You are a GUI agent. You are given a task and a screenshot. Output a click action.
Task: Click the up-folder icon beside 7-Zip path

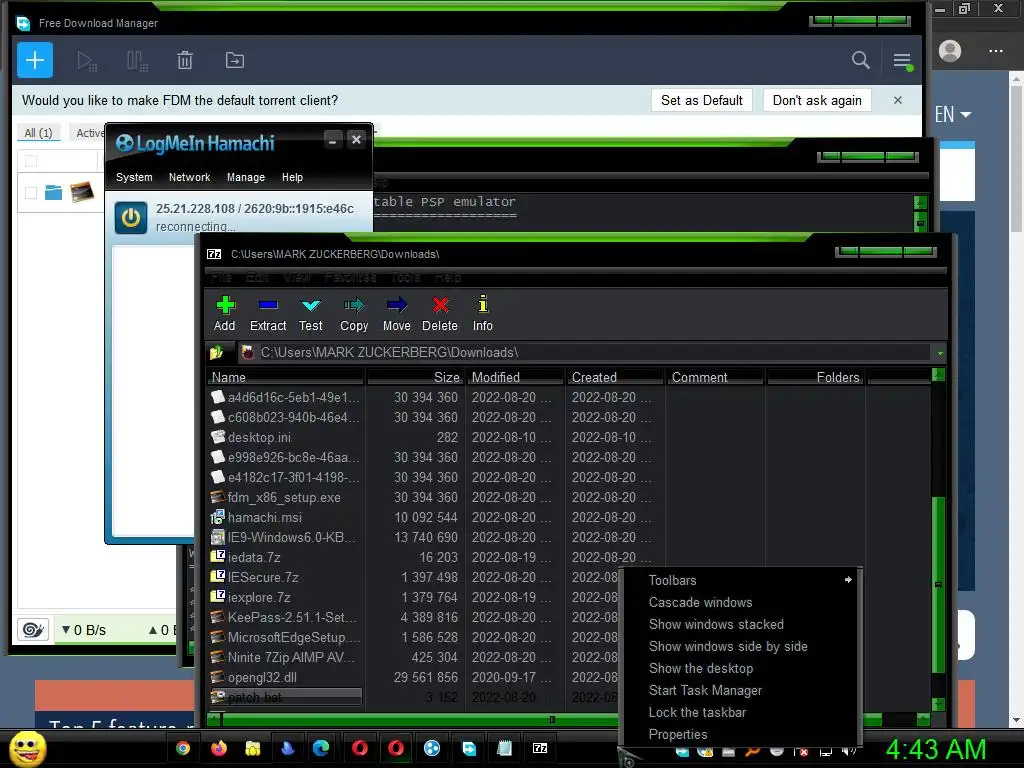pyautogui.click(x=217, y=353)
